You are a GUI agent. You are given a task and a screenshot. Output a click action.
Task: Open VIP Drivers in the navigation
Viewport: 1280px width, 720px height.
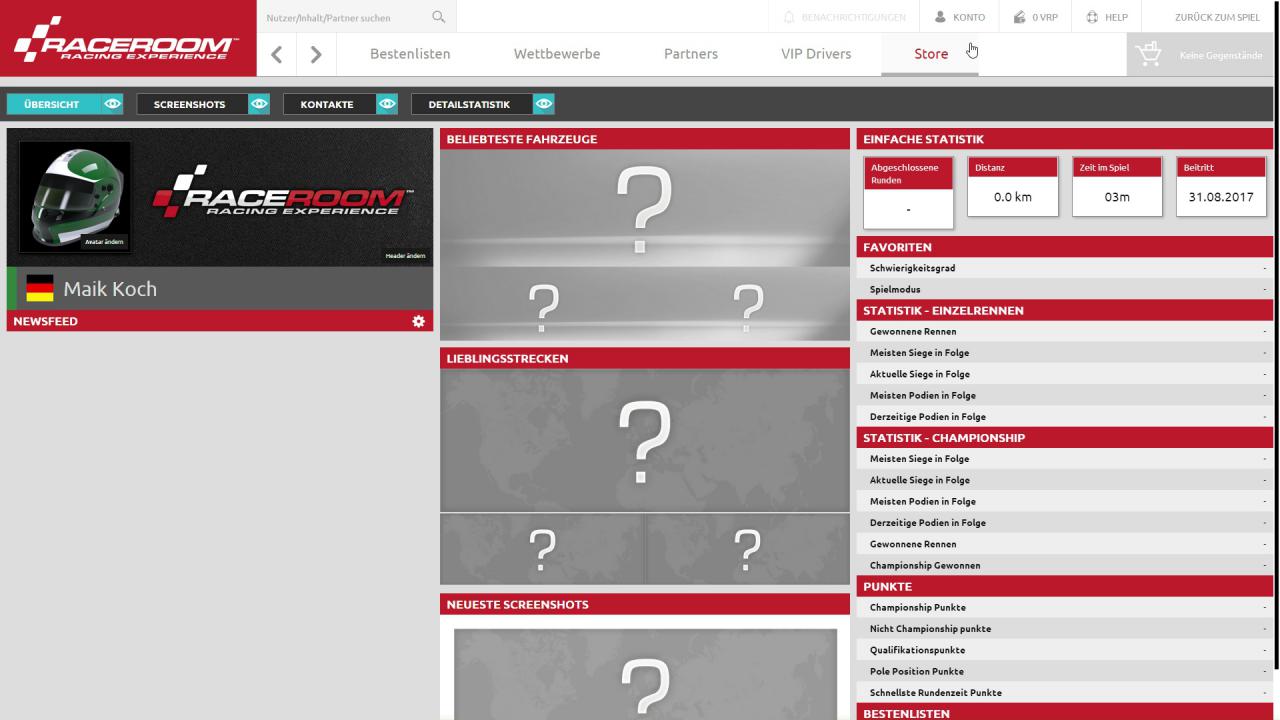tap(816, 54)
